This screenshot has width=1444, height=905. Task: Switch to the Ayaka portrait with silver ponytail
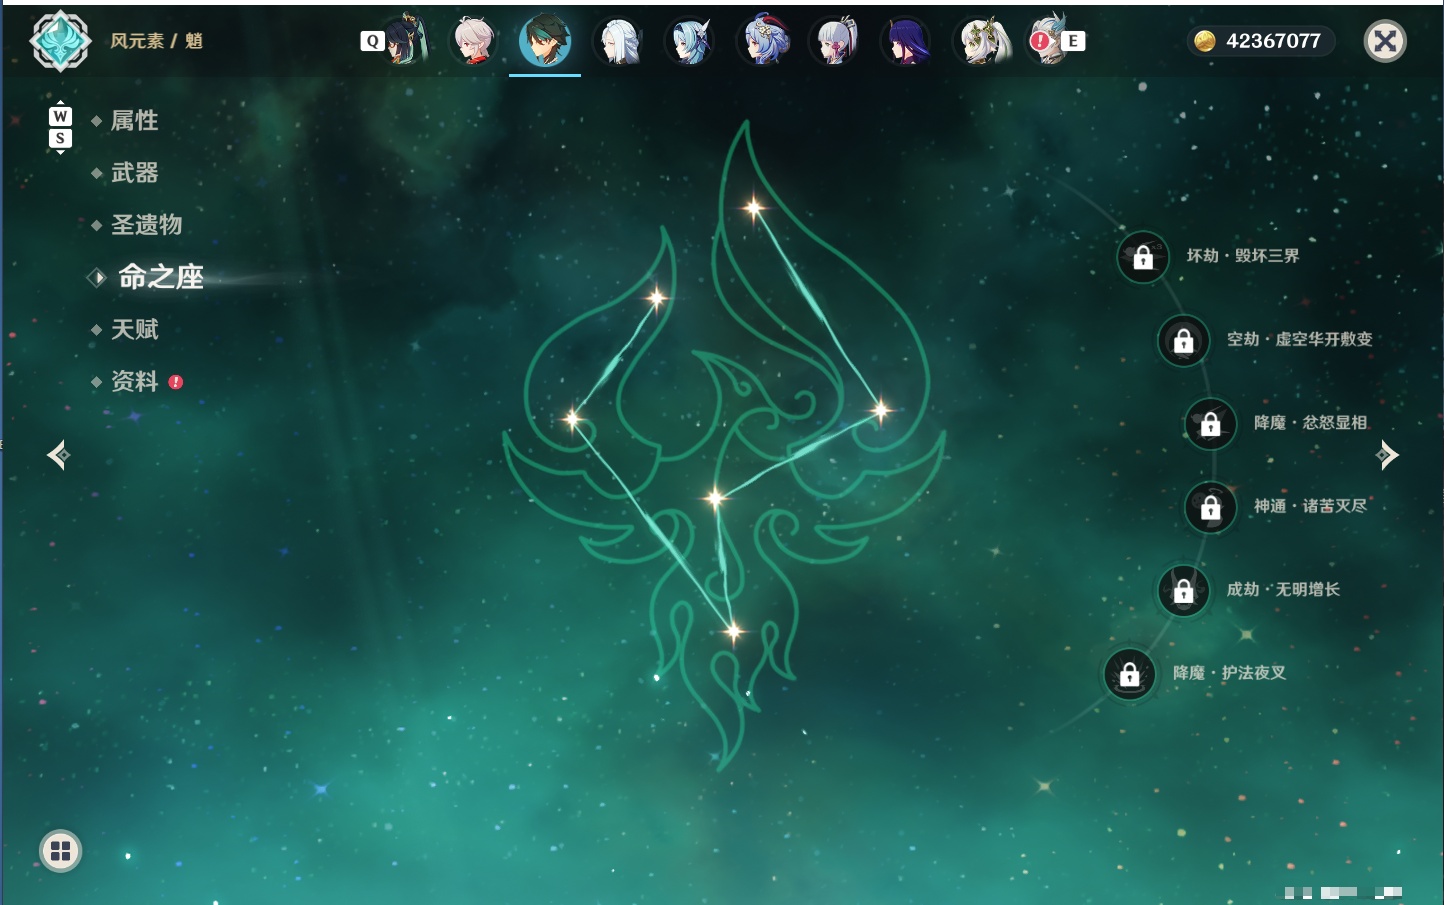coord(835,41)
